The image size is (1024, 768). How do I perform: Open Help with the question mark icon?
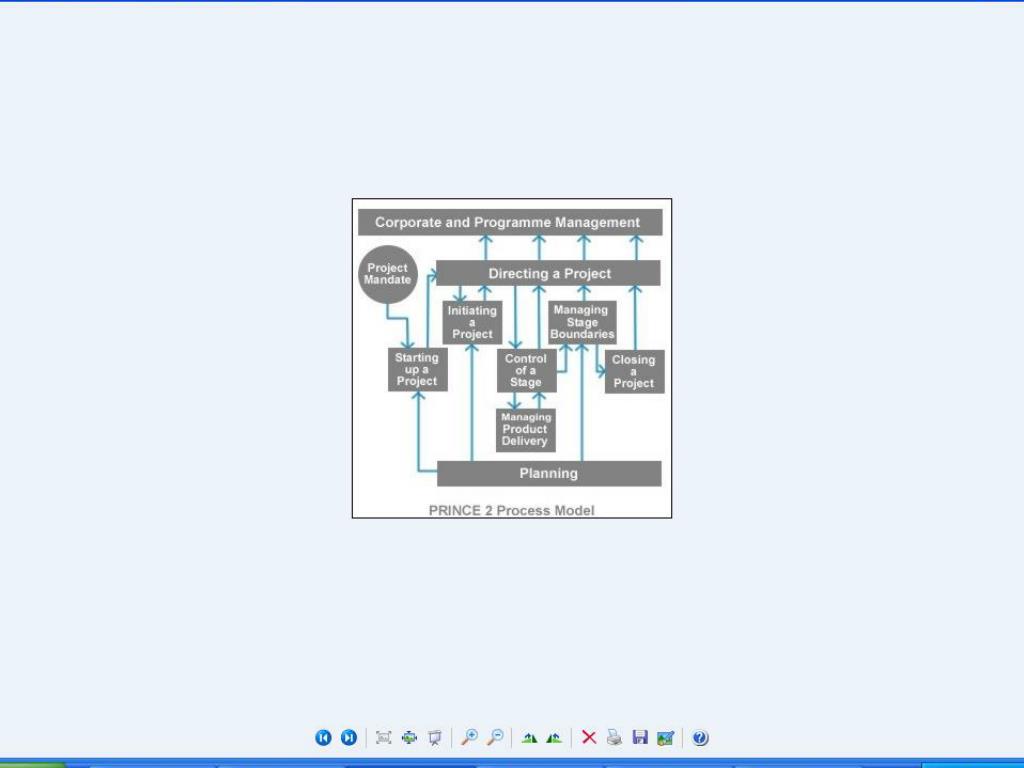coord(700,737)
